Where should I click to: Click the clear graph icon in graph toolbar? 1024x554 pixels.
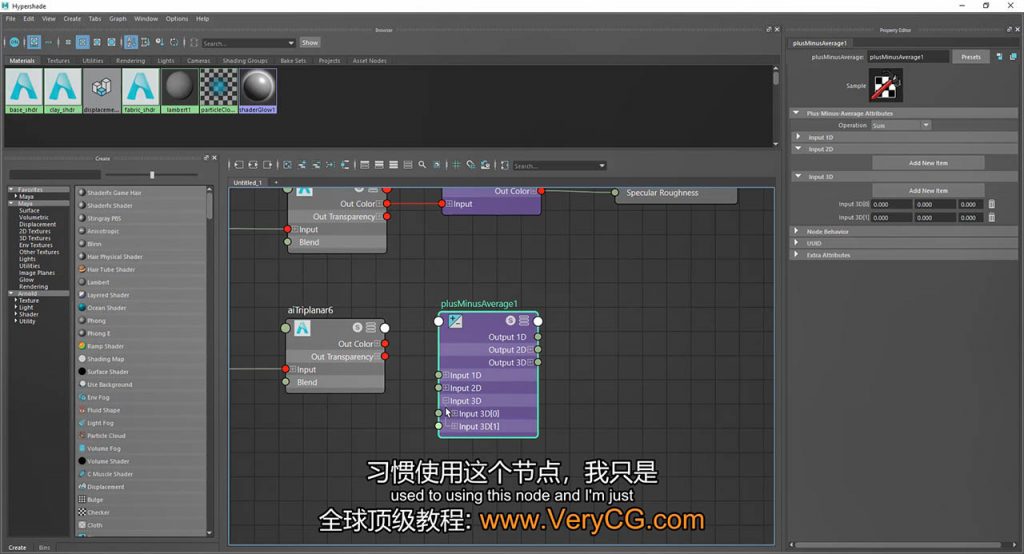[287, 165]
